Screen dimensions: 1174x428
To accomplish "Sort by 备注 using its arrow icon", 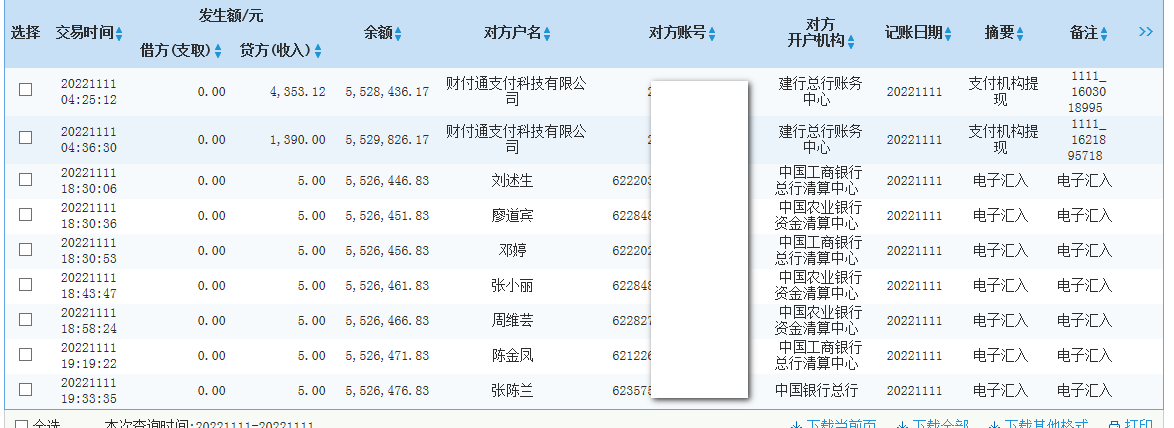I will (1104, 34).
